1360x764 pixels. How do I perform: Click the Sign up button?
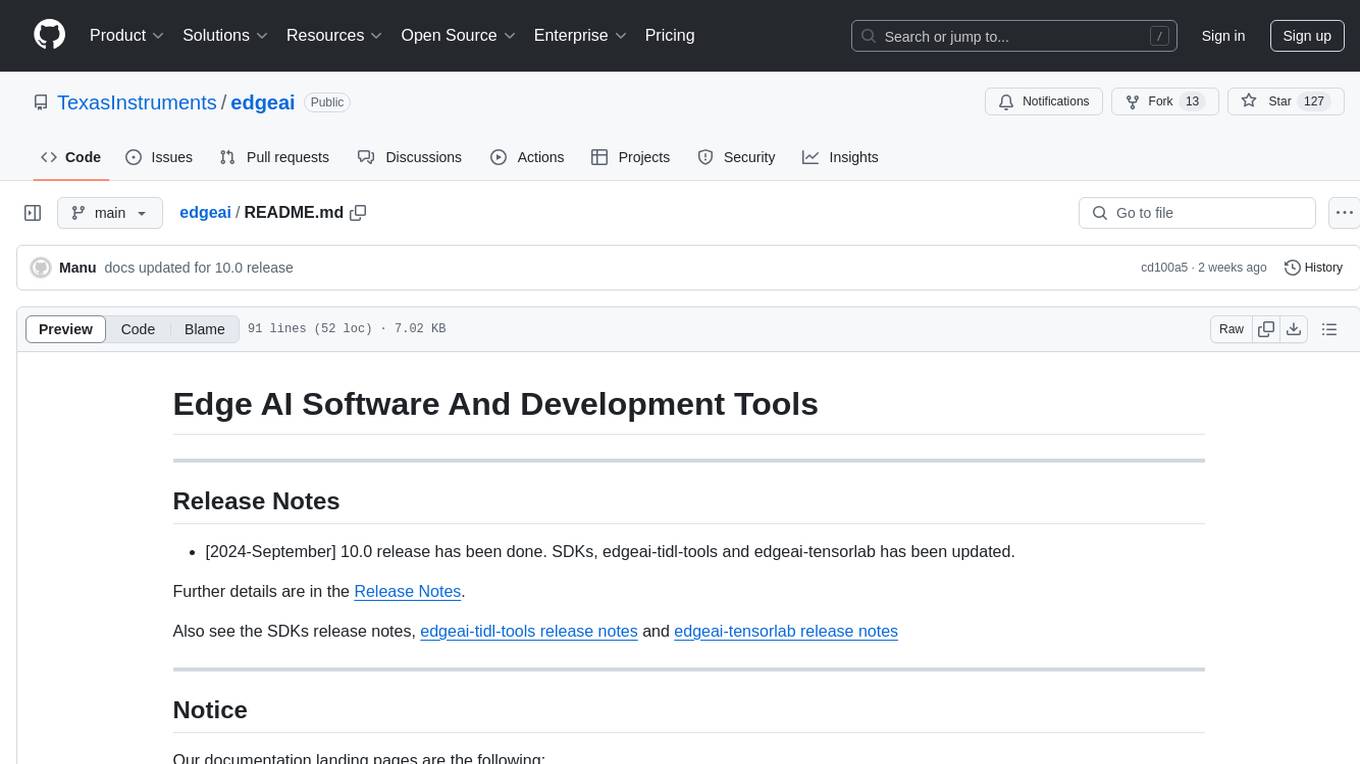1307,36
